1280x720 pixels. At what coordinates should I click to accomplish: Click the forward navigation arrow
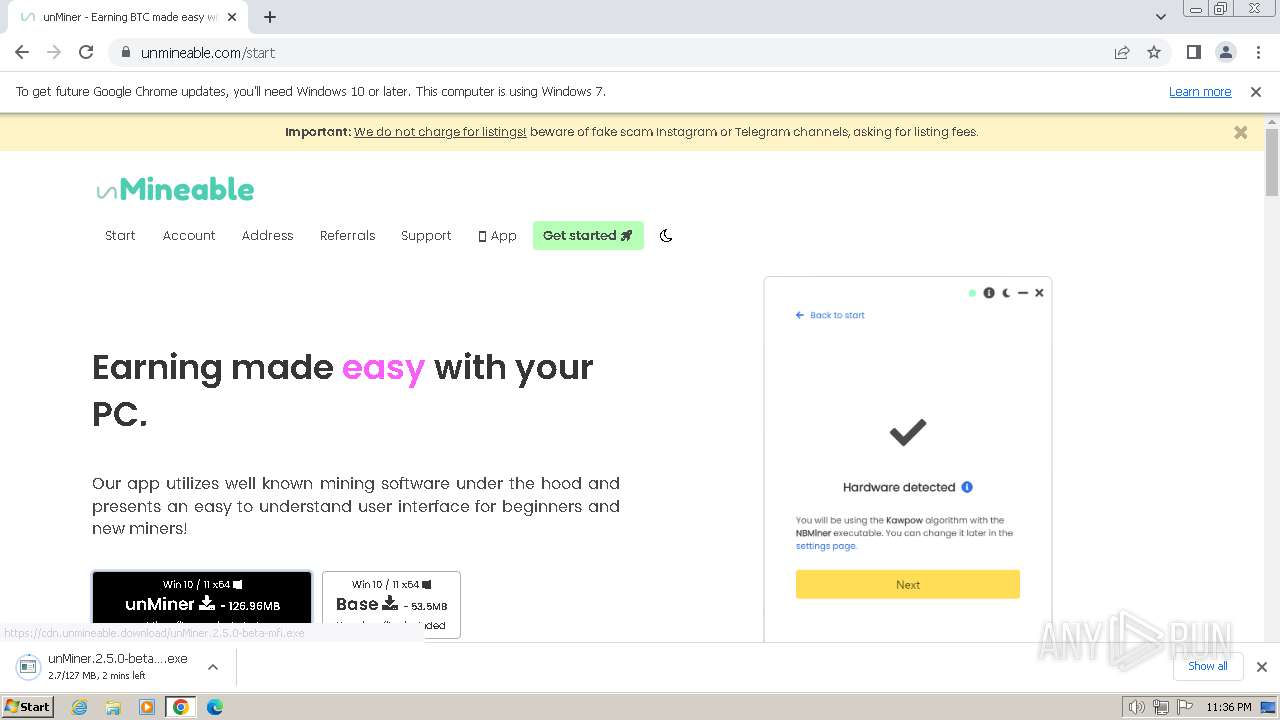point(54,52)
